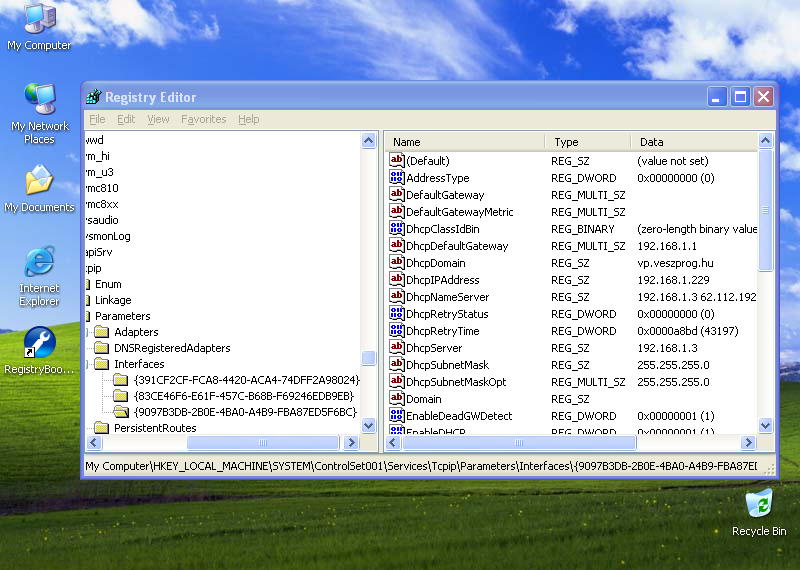Click the DhcpNameServer string icon
Viewport: 800px width, 570px height.
[x=396, y=296]
